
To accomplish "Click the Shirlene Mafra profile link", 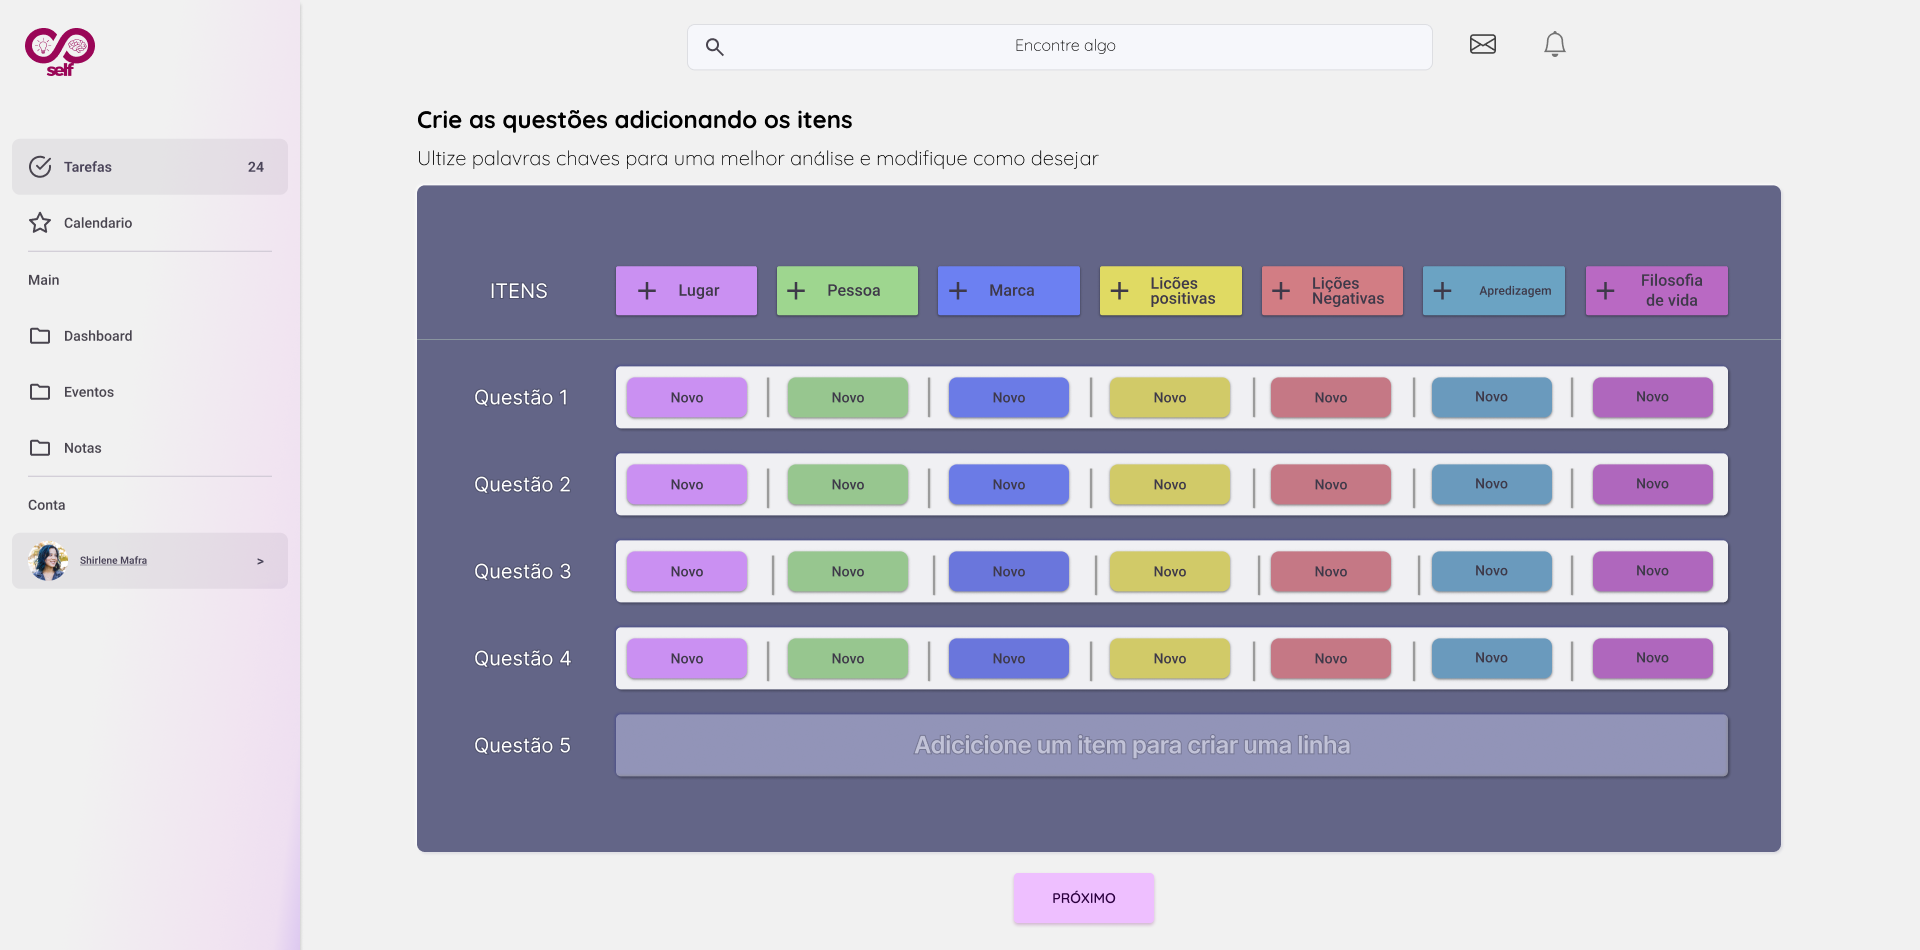I will coord(113,561).
